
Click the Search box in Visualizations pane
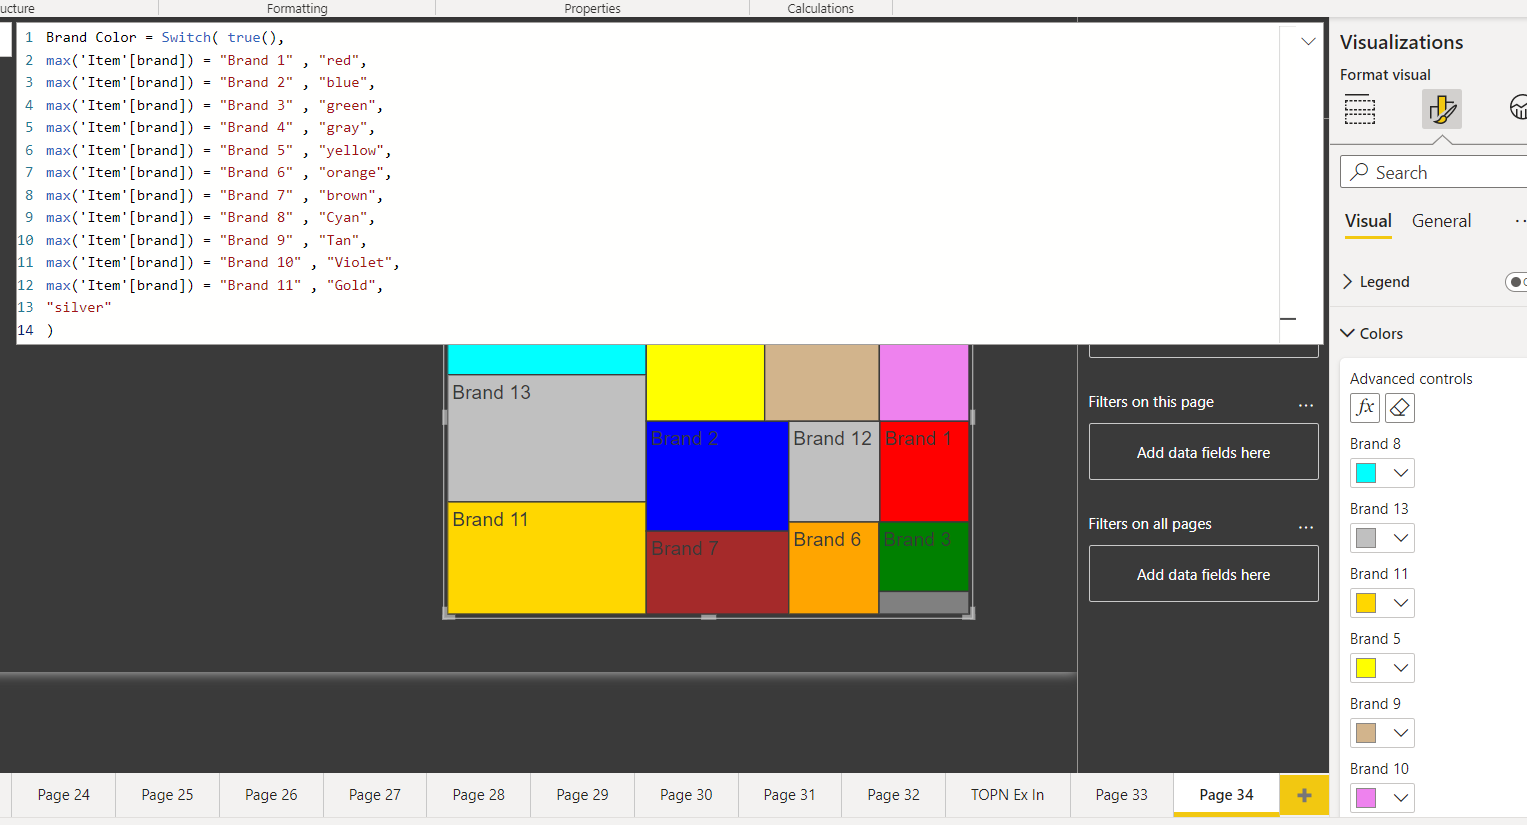pos(1434,172)
